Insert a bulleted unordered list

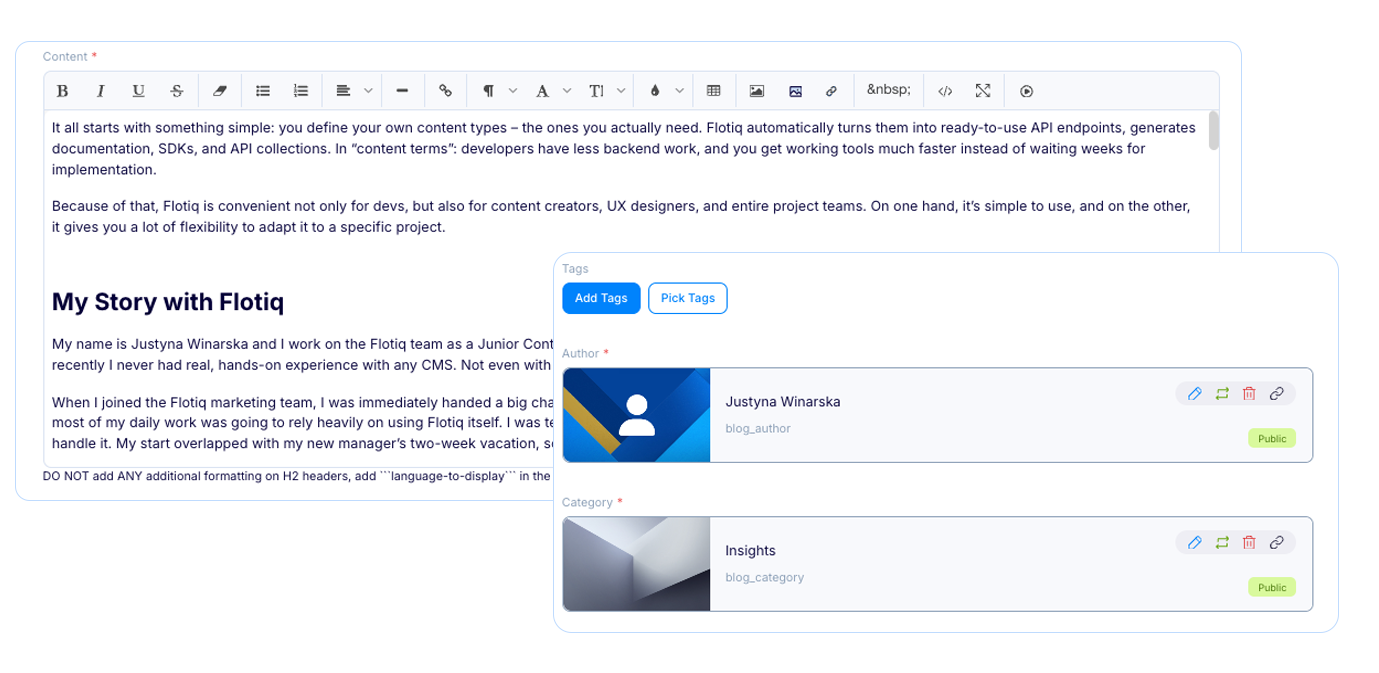(x=263, y=91)
